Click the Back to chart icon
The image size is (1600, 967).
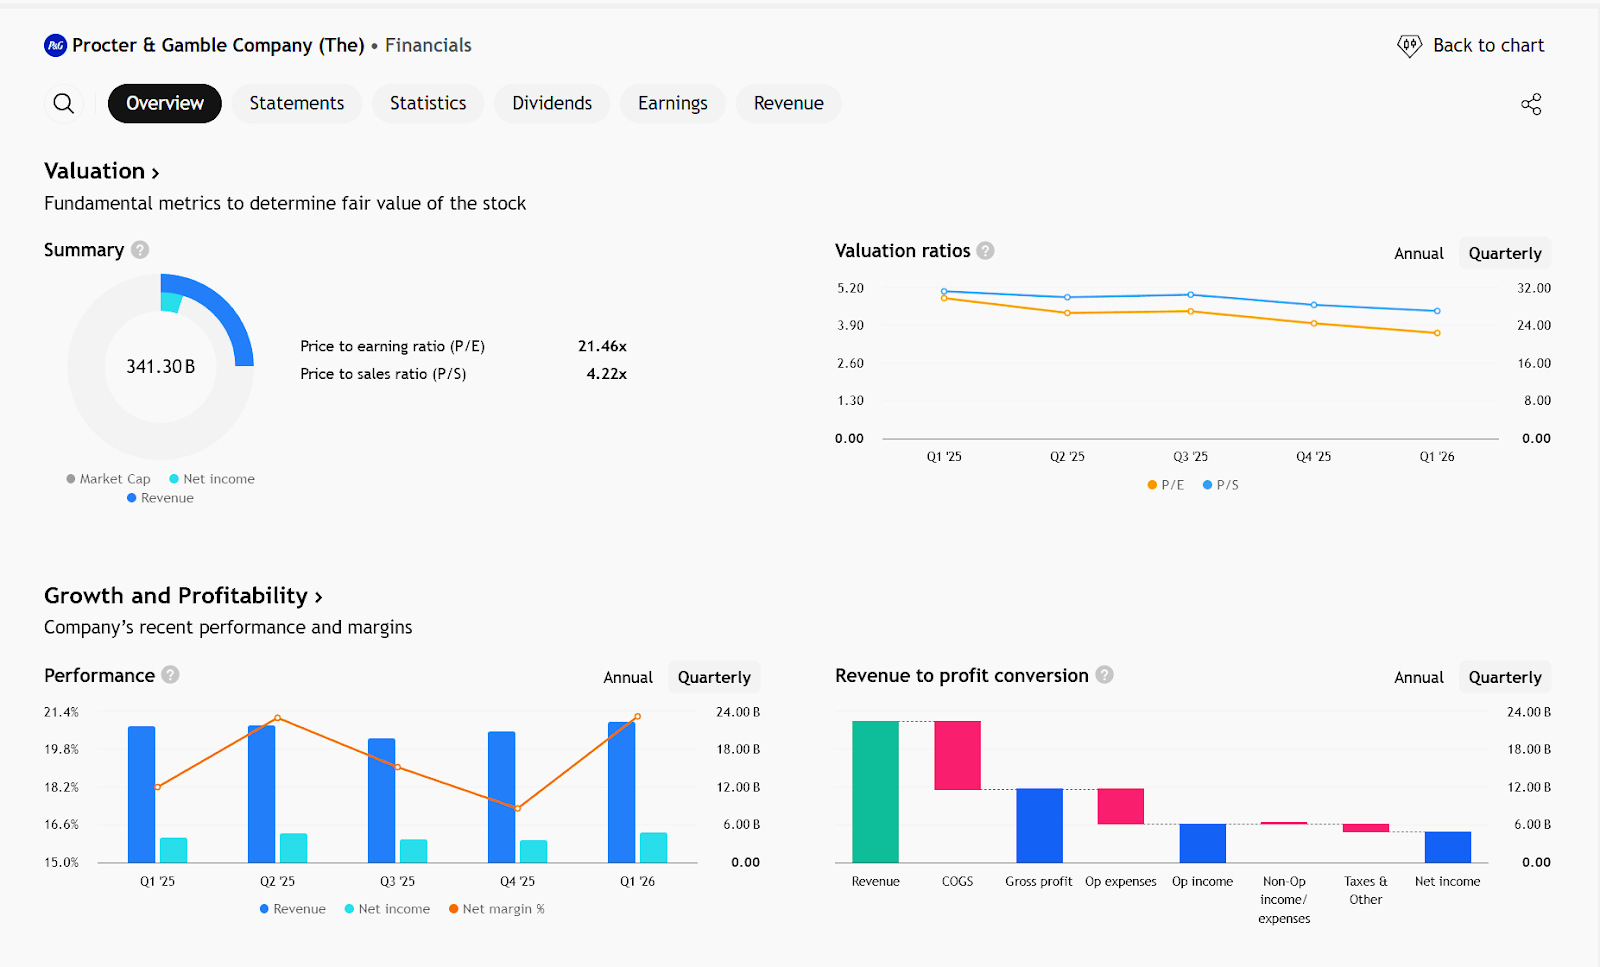tap(1409, 46)
